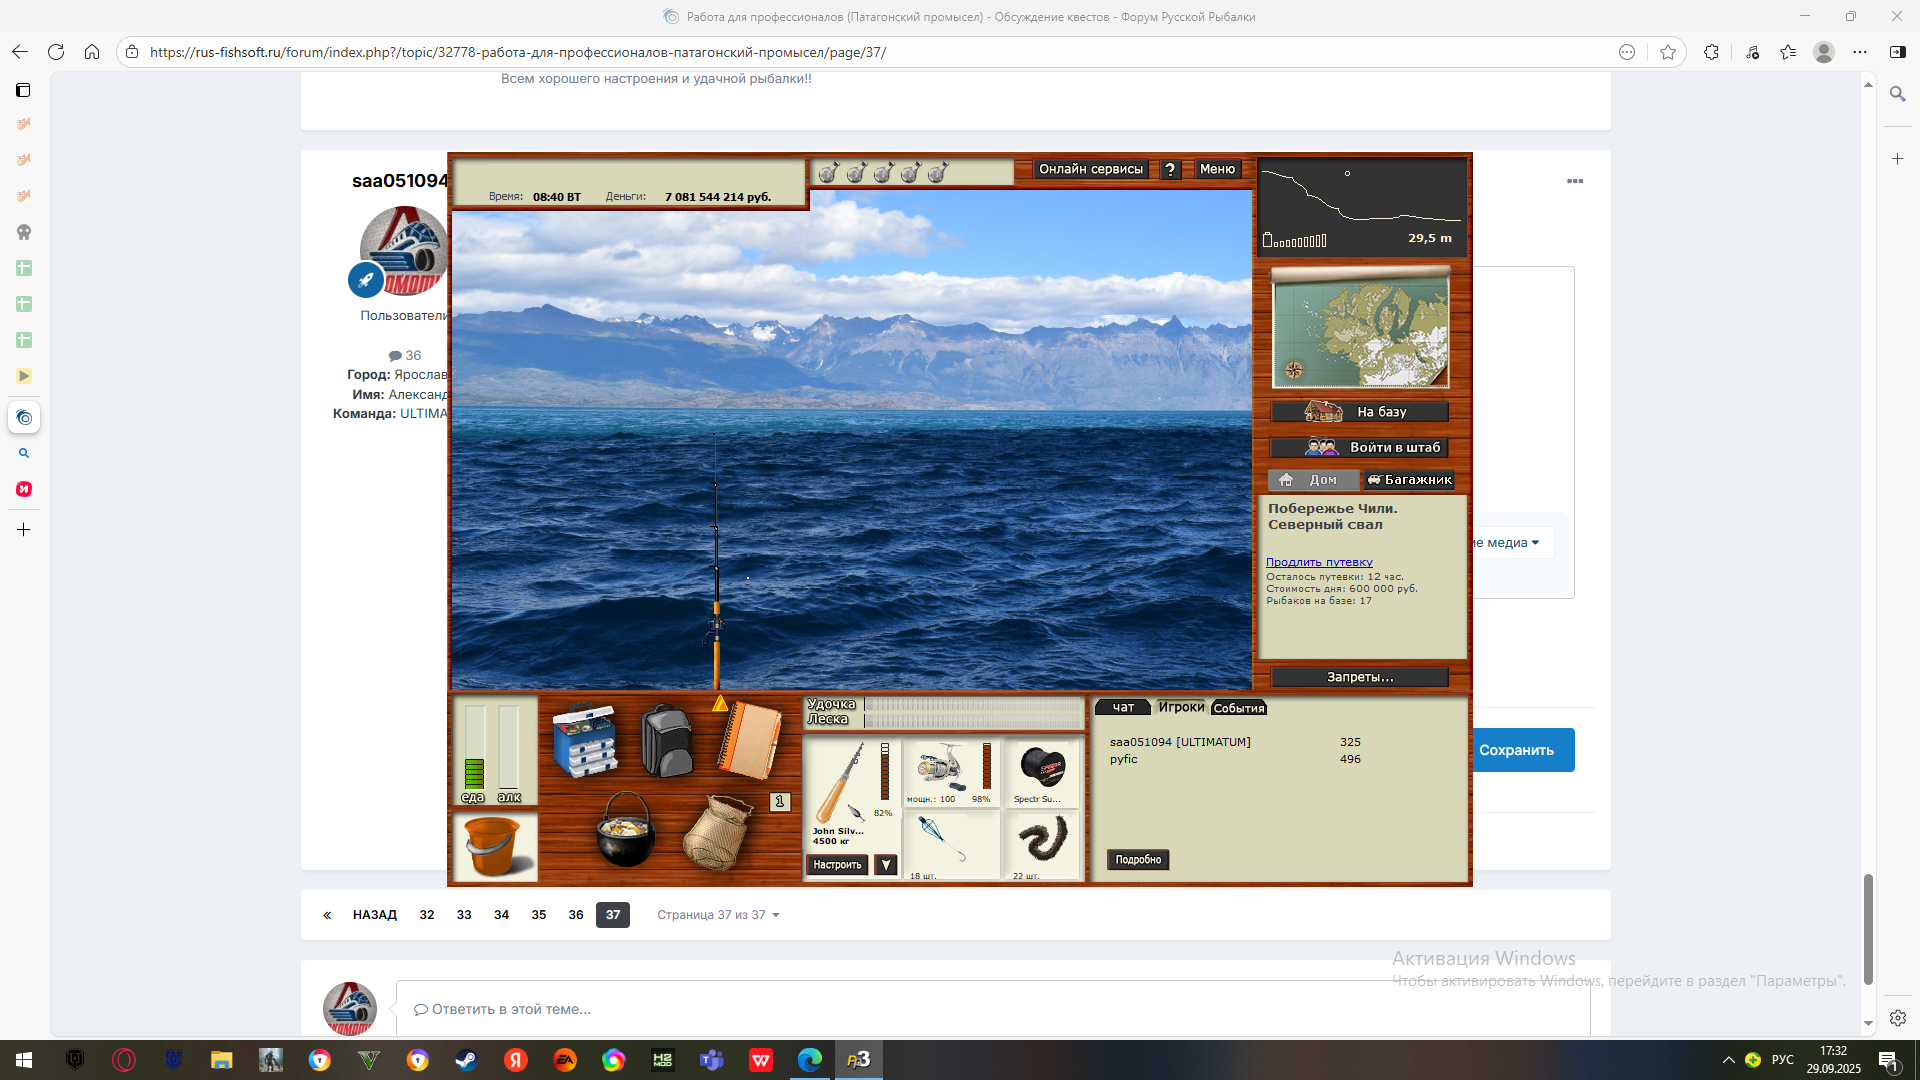Click the question mark help button
This screenshot has width=1920, height=1080.
1170,170
